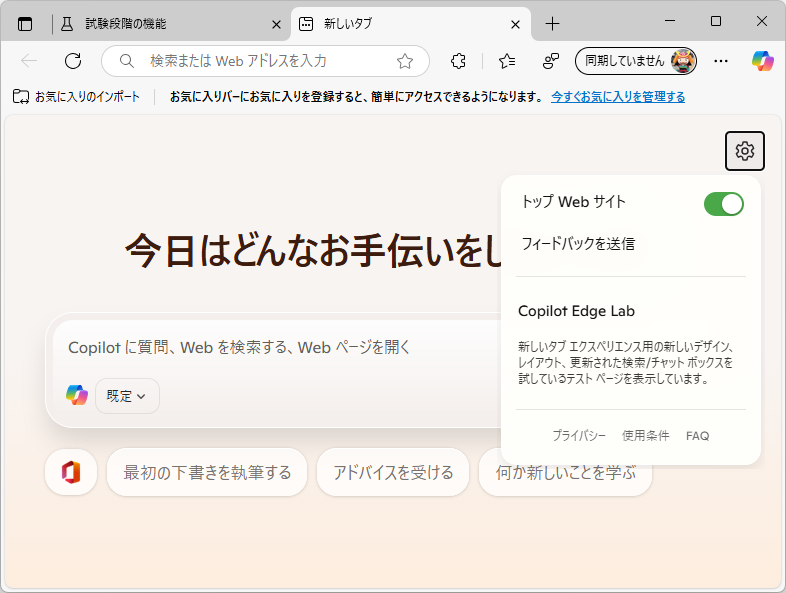Click the Microsoft 365 Office icon chip
The height and width of the screenshot is (593, 786).
pyautogui.click(x=71, y=472)
